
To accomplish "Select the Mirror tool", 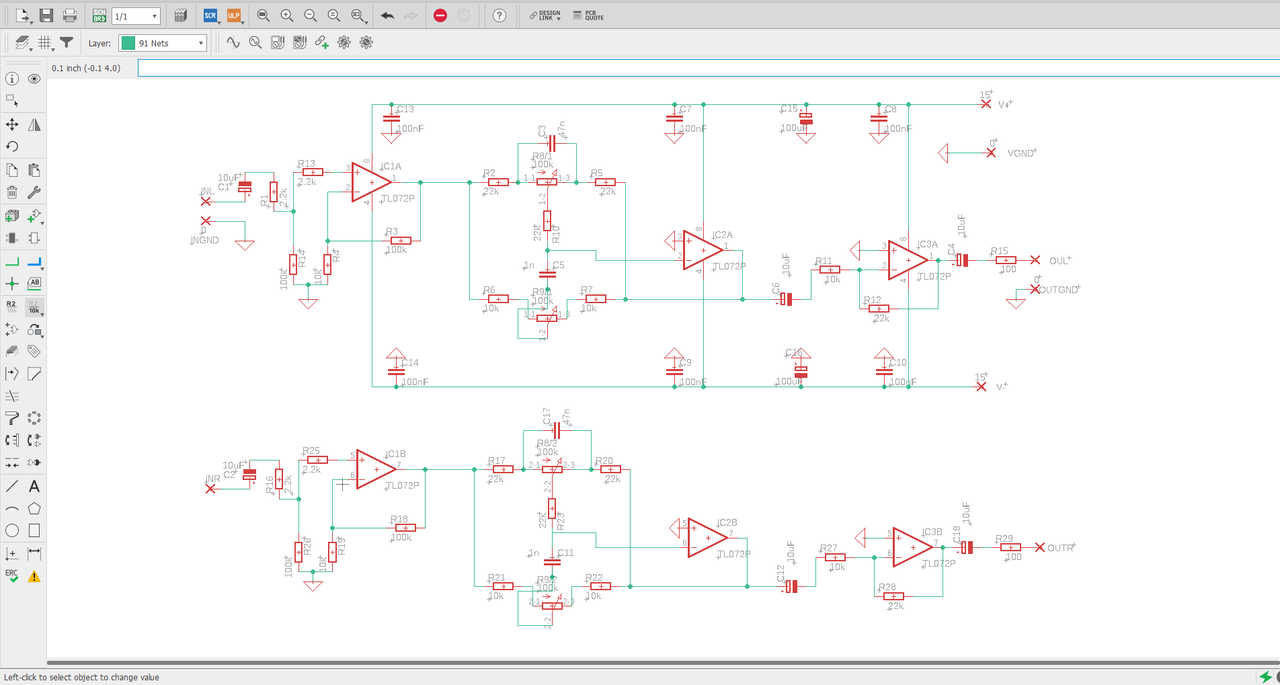I will tap(34, 125).
